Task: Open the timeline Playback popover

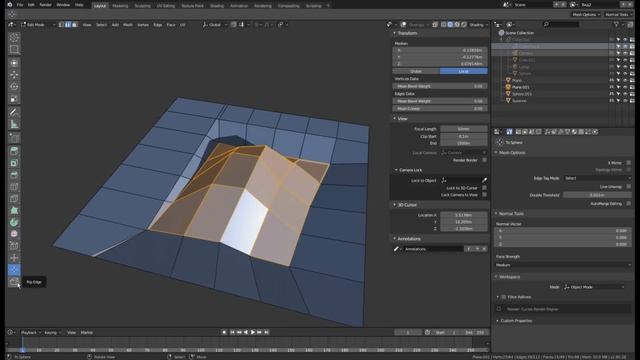Action: click(31, 333)
